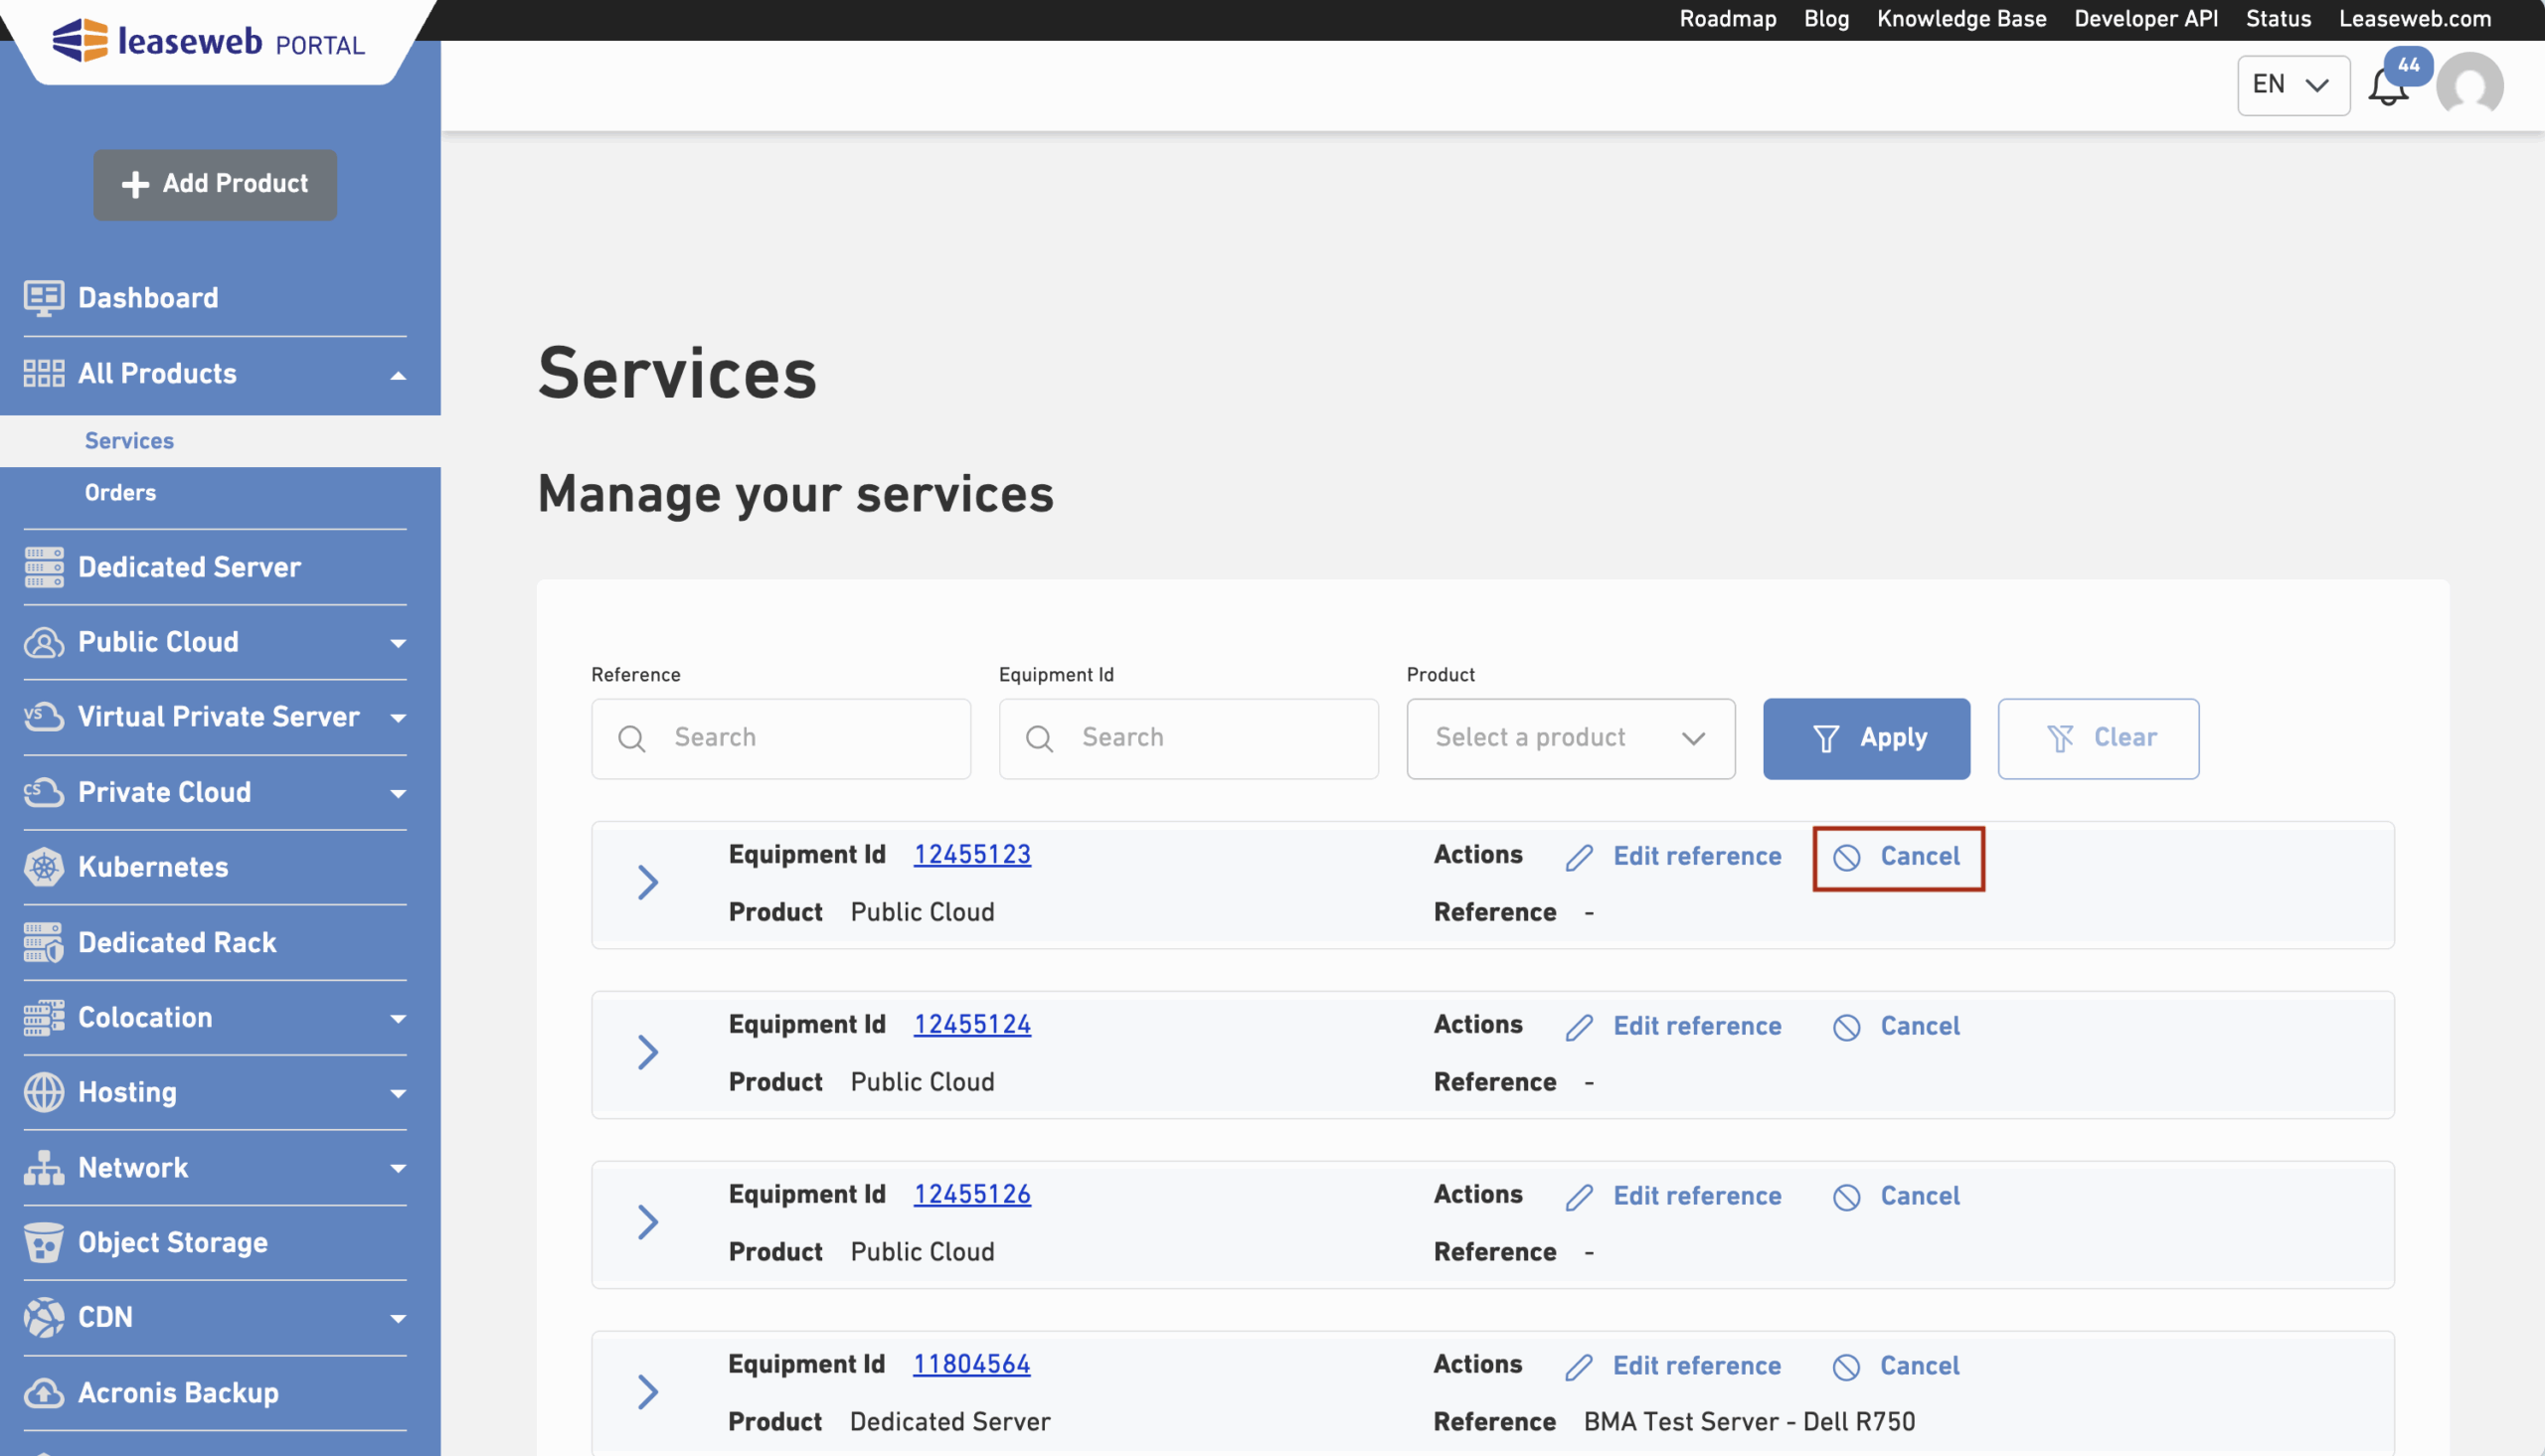Select Orders in the sidebar submenu

pyautogui.click(x=120, y=493)
